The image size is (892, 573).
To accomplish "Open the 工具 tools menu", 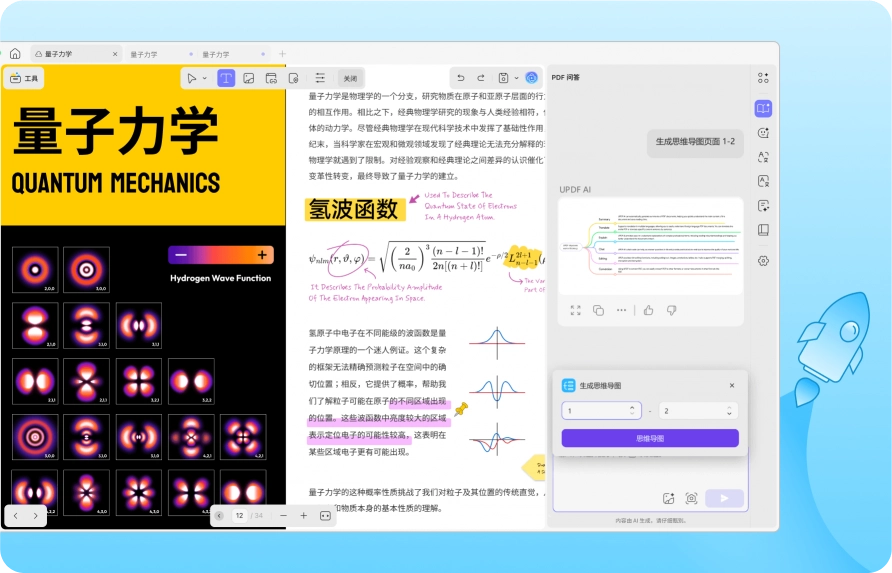I will [24, 78].
